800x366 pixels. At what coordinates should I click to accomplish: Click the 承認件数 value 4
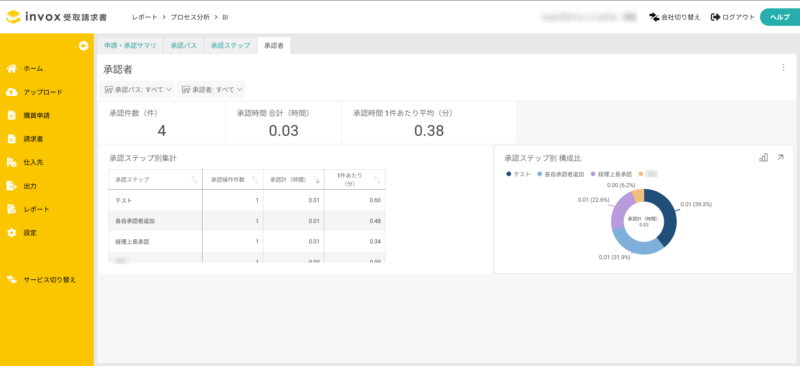tap(161, 131)
